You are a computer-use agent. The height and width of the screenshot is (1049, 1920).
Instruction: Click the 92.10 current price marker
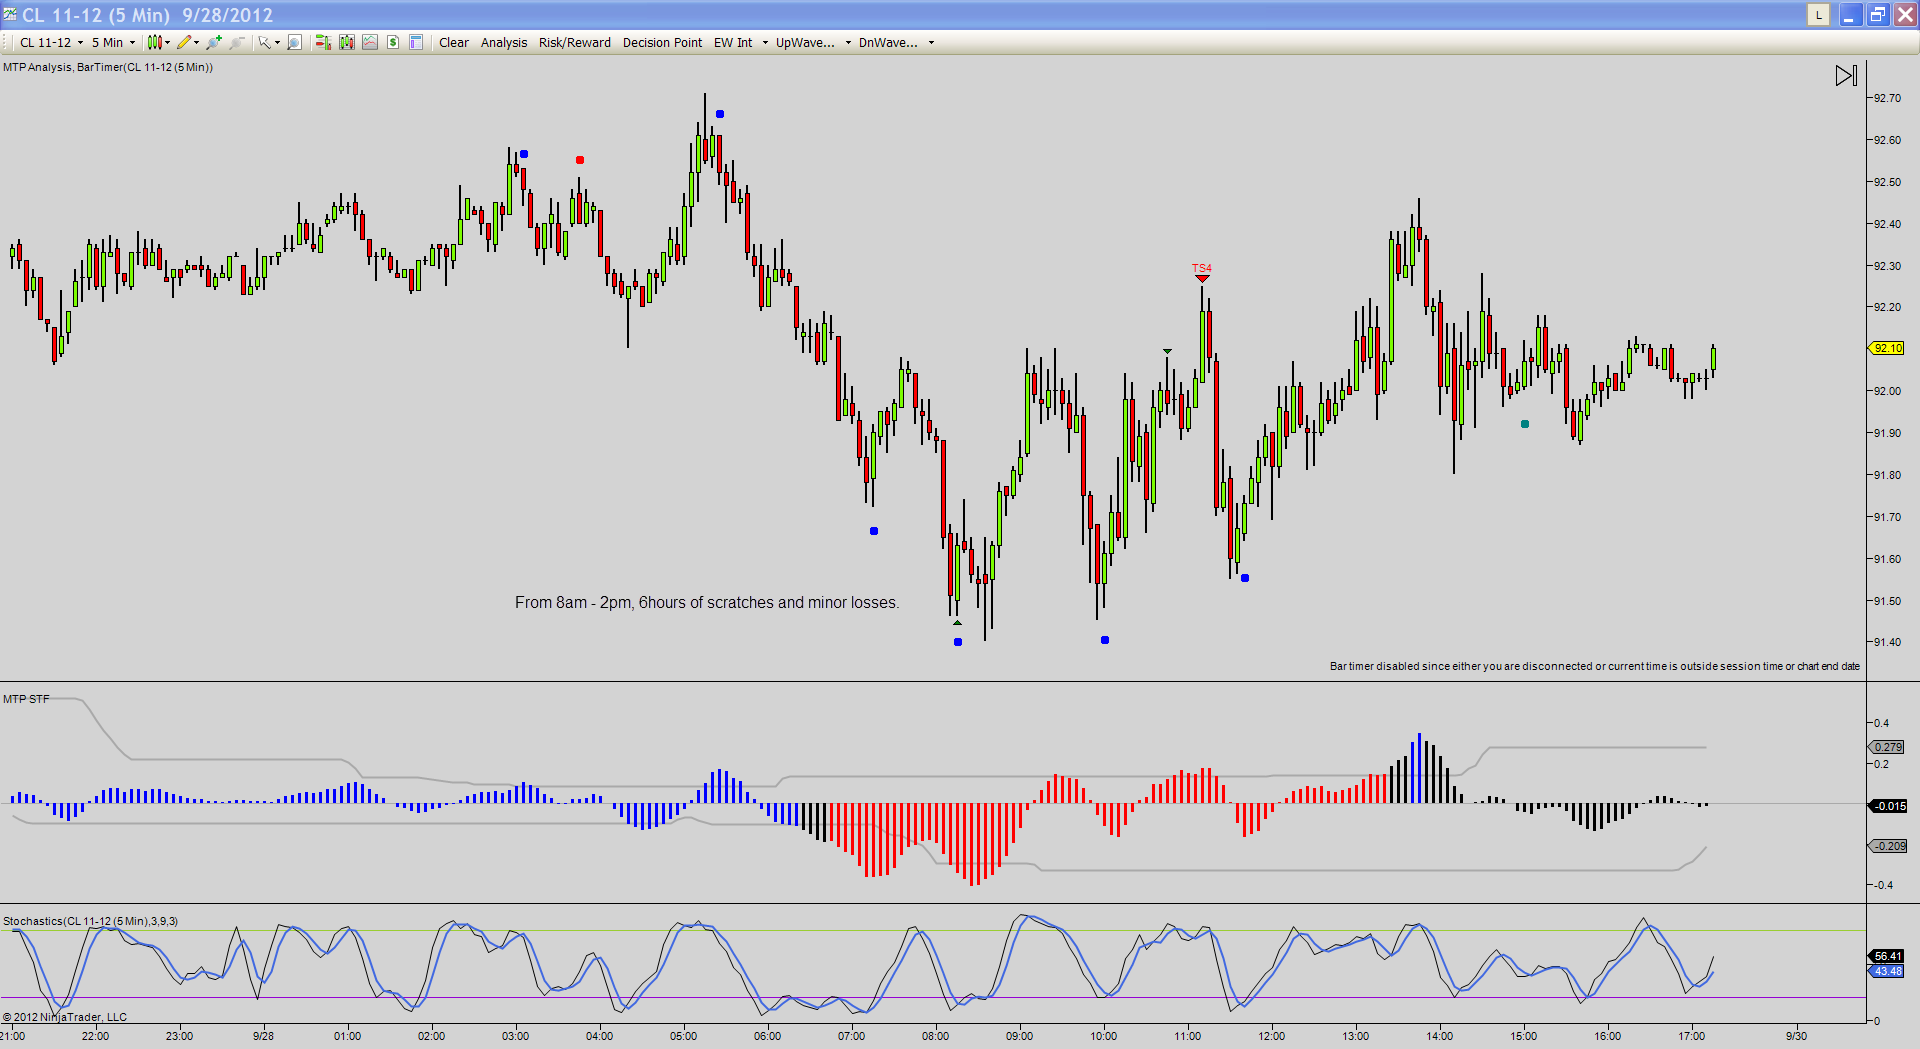1888,348
